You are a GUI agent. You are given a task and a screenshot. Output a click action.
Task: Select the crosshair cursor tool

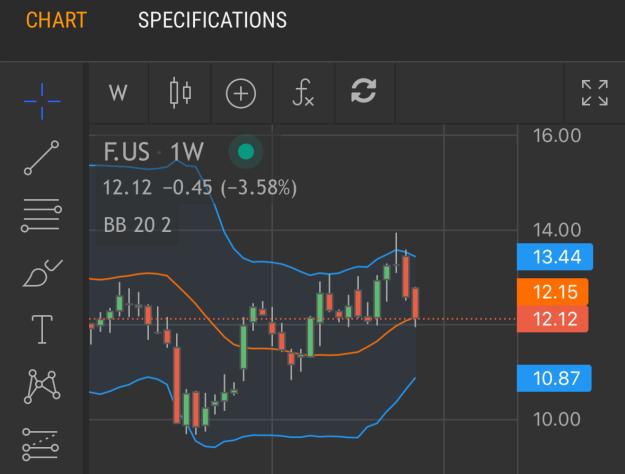(x=42, y=101)
